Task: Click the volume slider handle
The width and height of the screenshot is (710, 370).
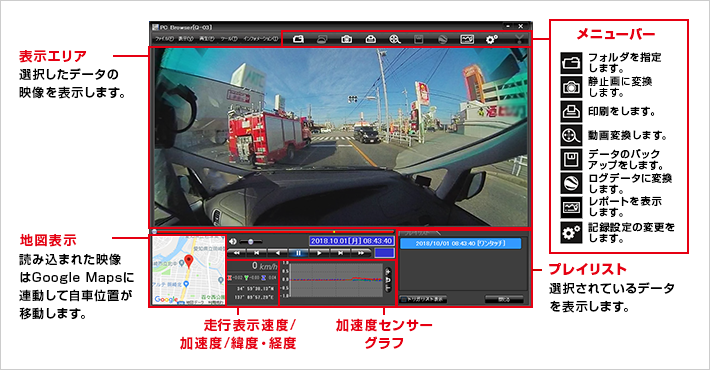Action: pos(250,242)
